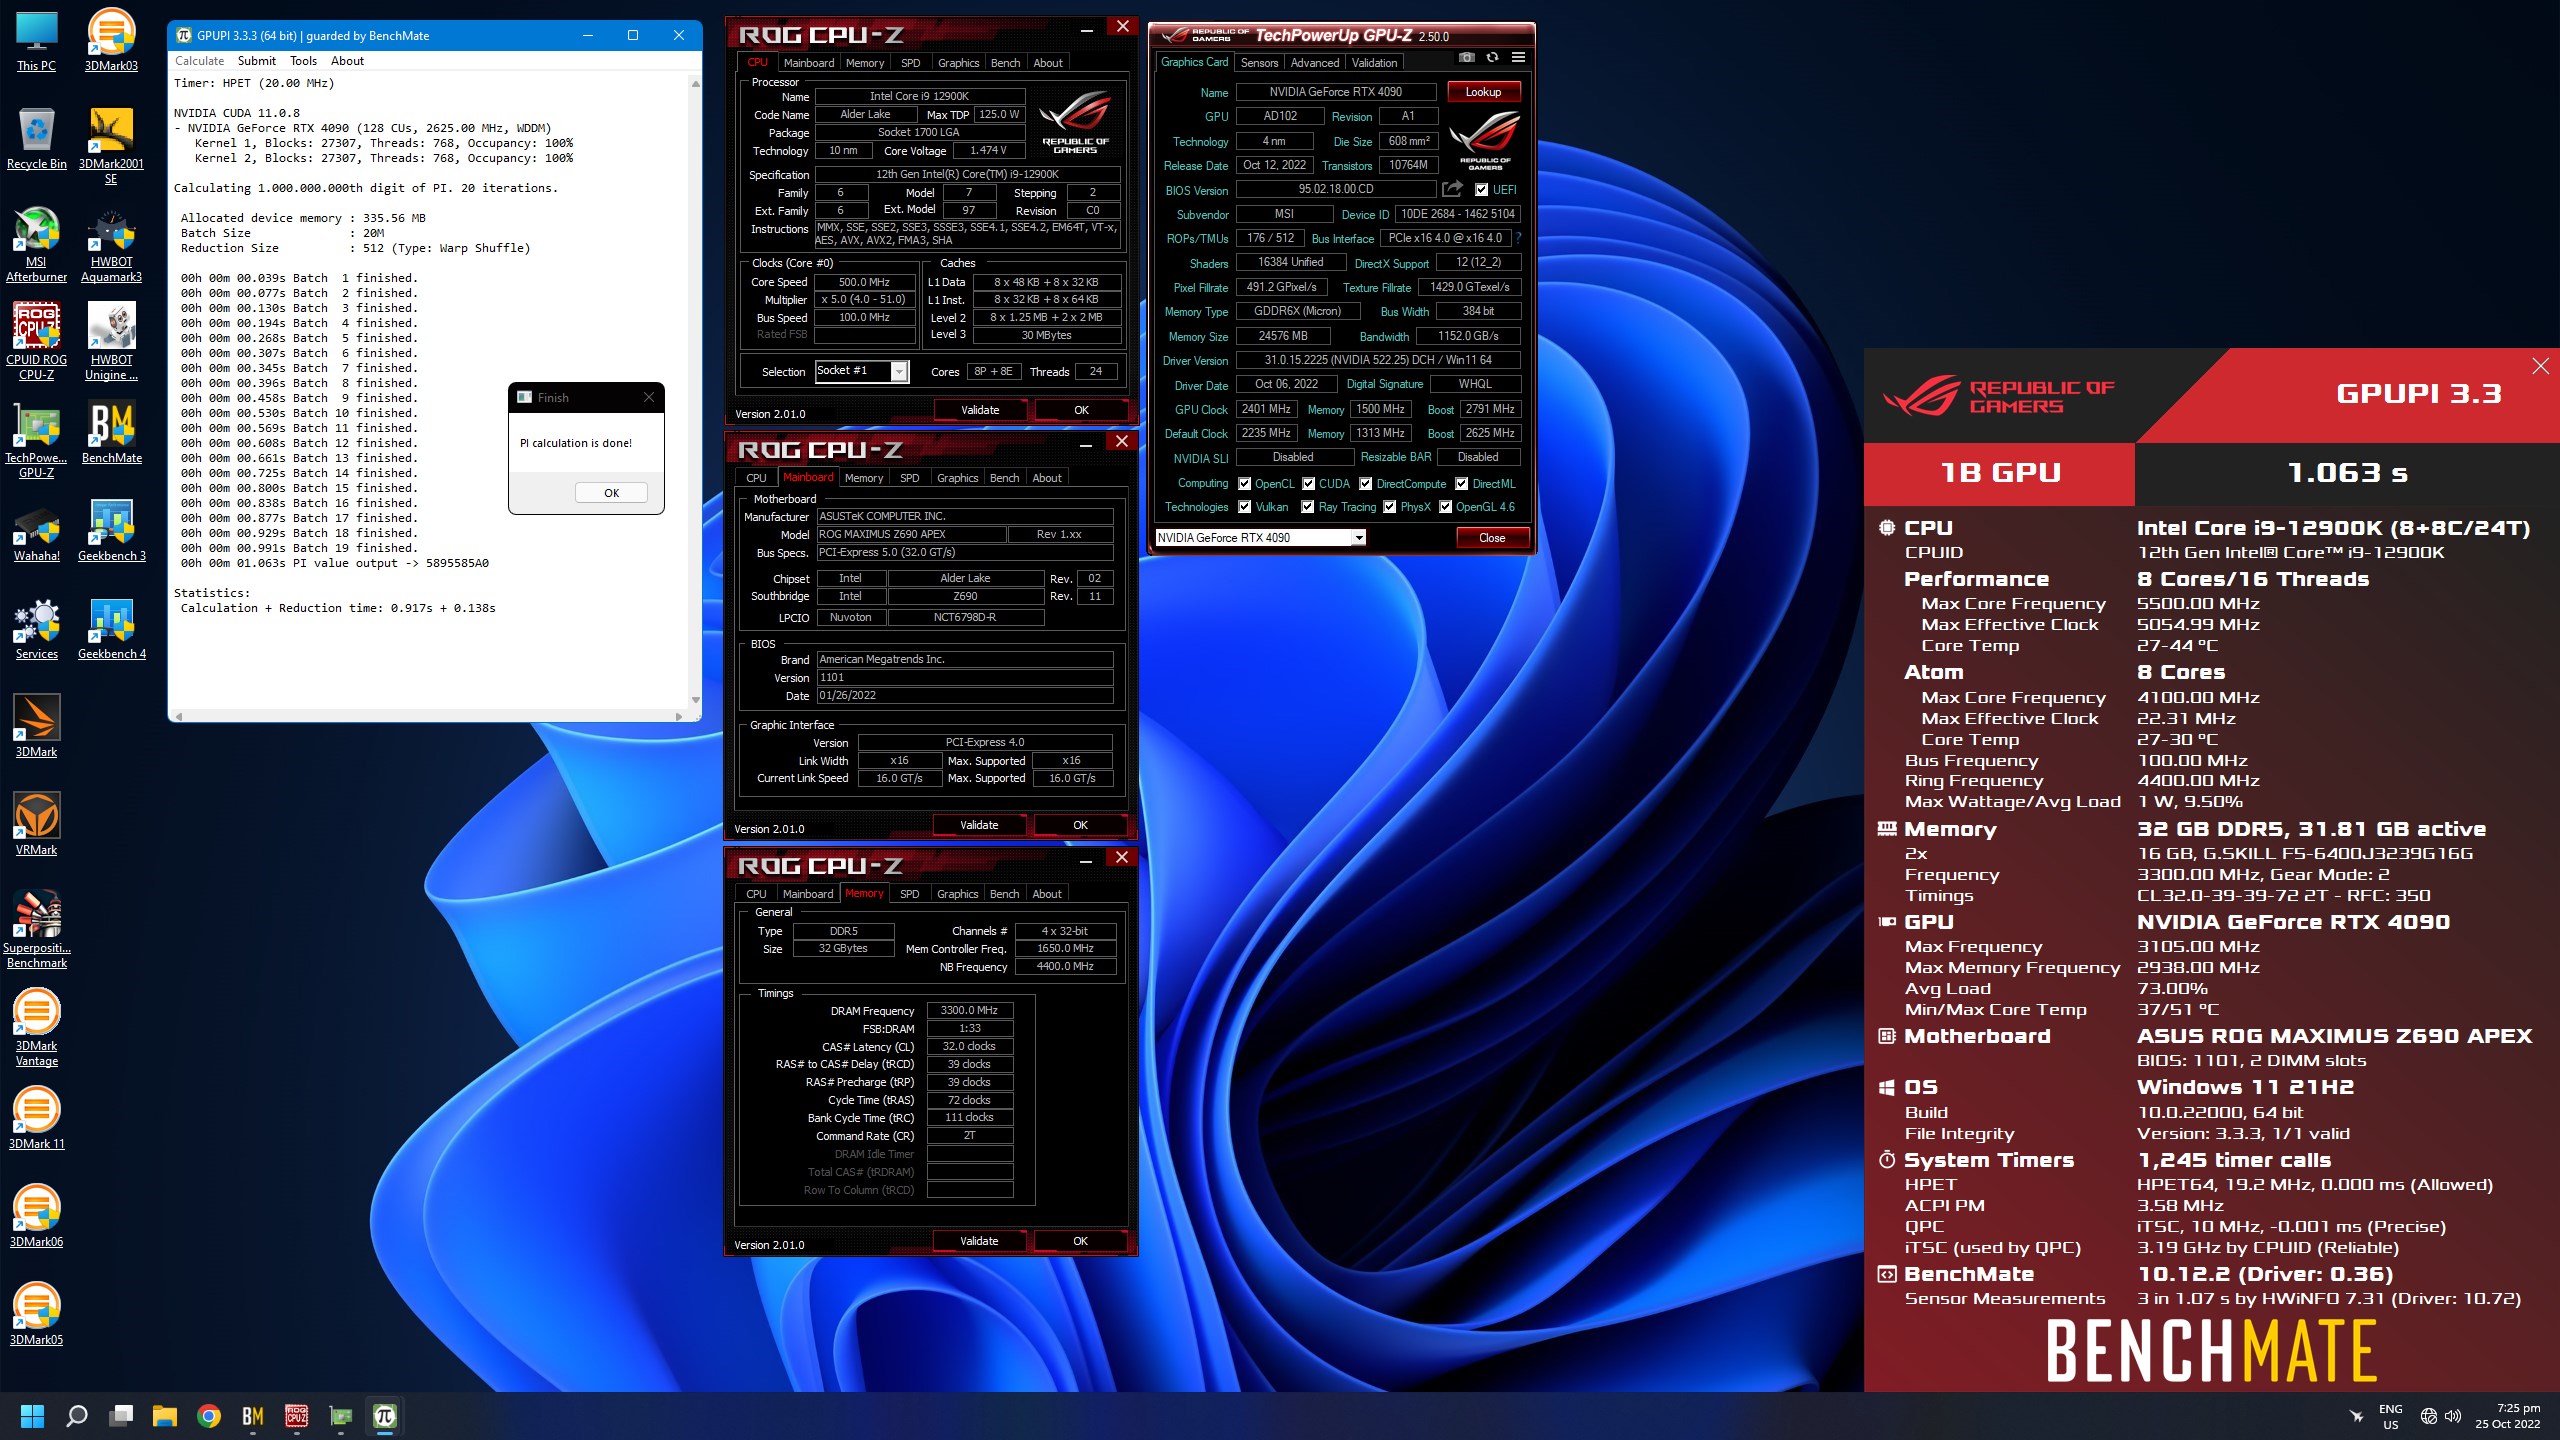Click GPU-Z refresh icon
The width and height of the screenshot is (2560, 1440).
(x=1492, y=58)
